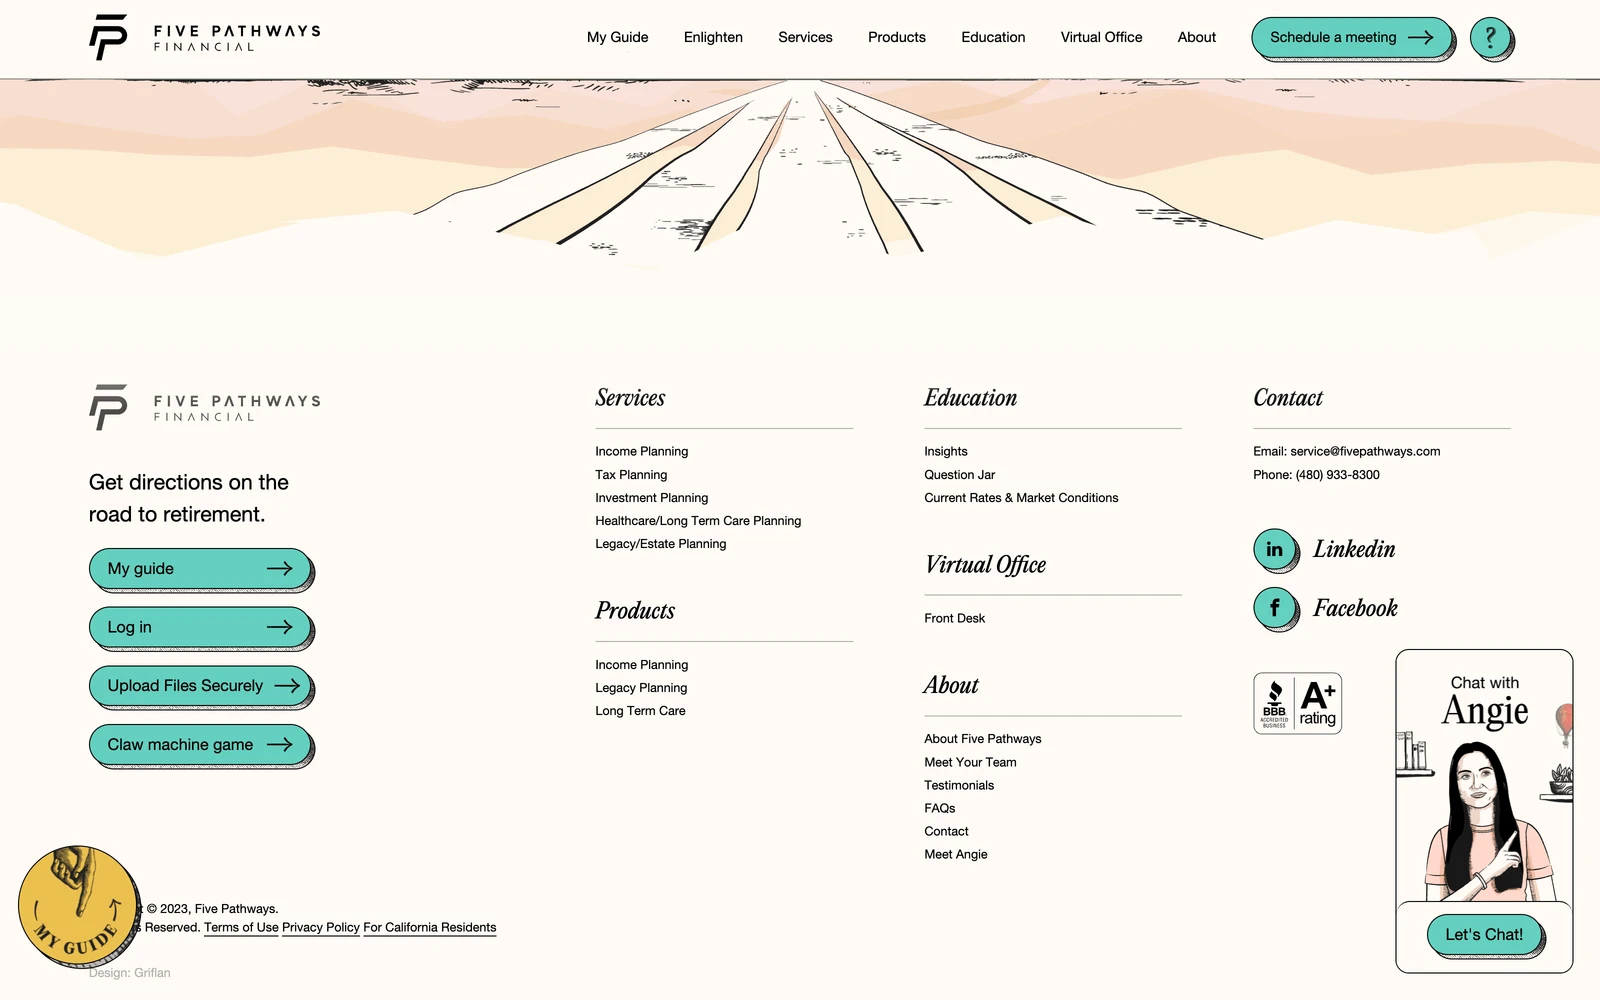The height and width of the screenshot is (1000, 1600).
Task: Open the Terms of Use link
Action: click(241, 928)
